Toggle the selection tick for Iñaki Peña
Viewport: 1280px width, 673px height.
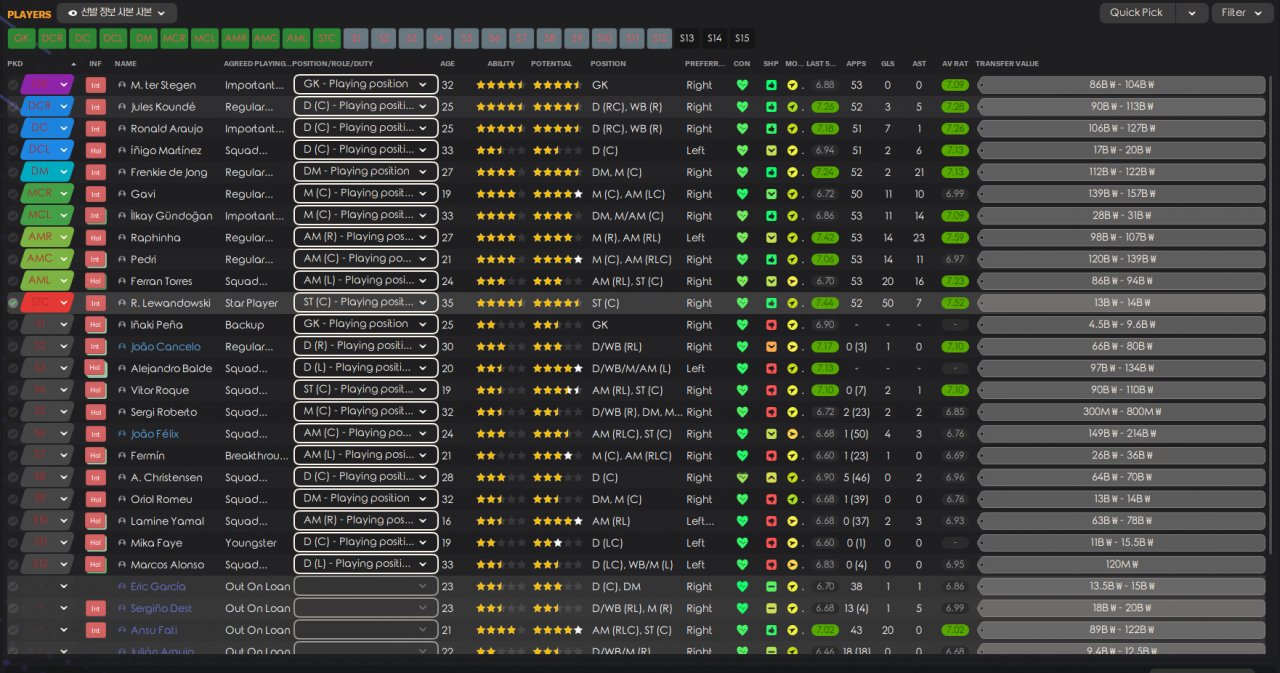(x=12, y=325)
